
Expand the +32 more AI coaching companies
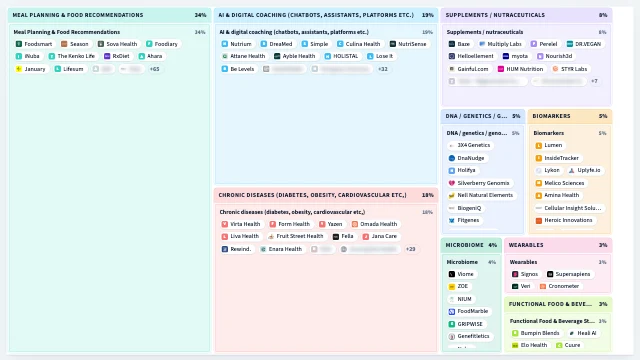pyautogui.click(x=383, y=69)
